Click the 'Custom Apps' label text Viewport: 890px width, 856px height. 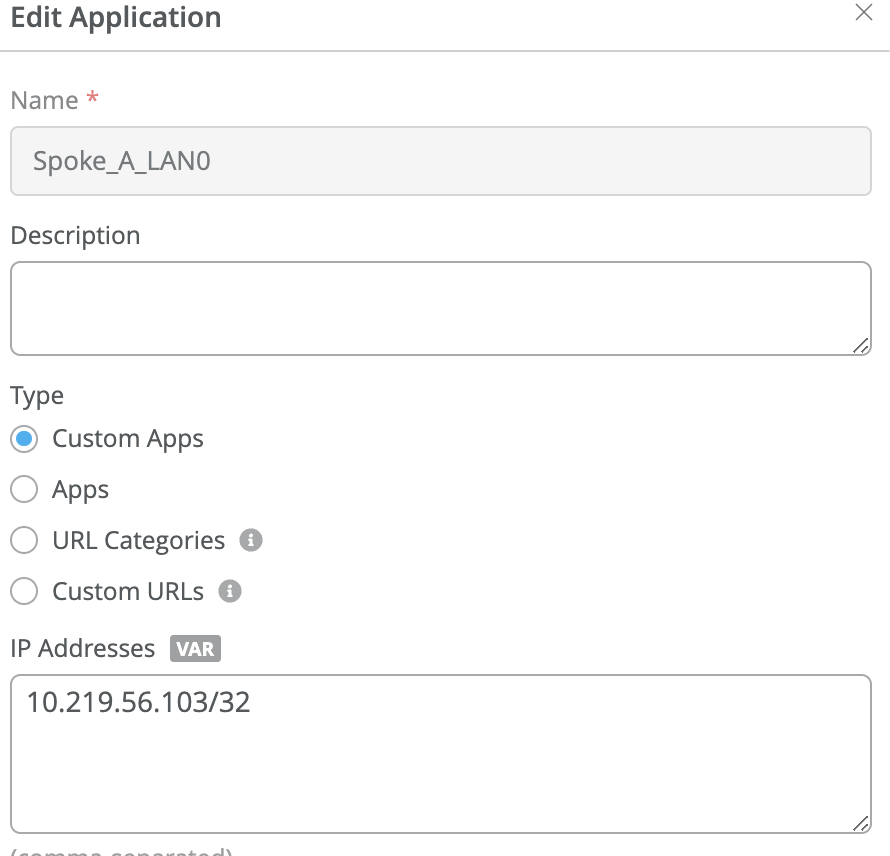click(128, 439)
